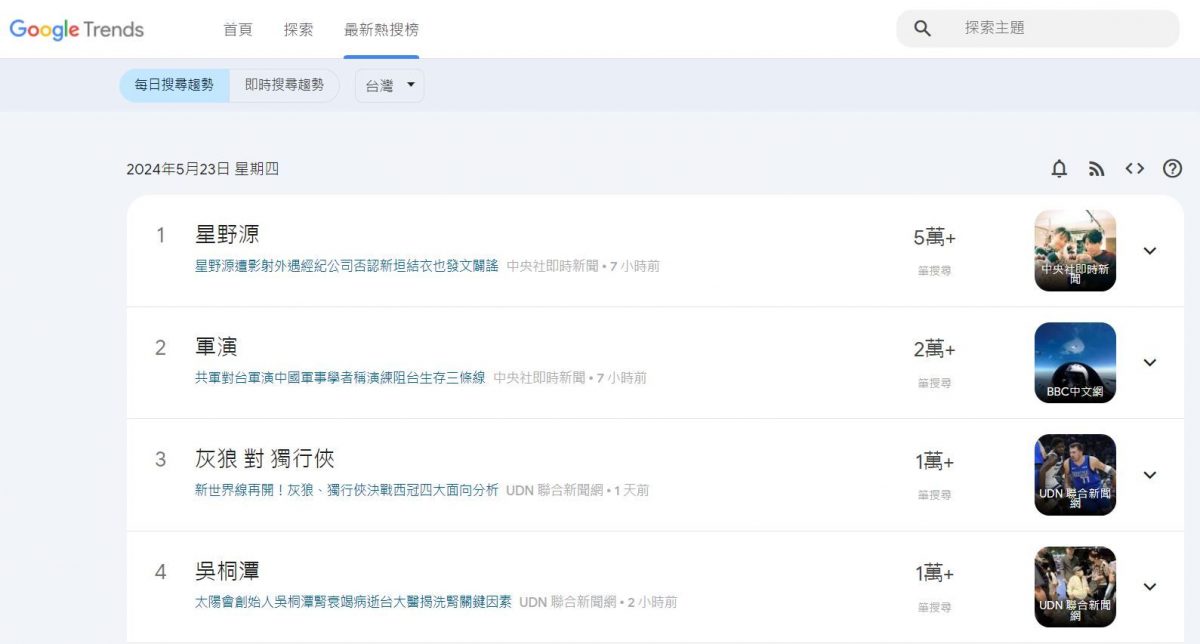The height and width of the screenshot is (644, 1200).
Task: Open help via the question mark icon
Action: point(1173,168)
